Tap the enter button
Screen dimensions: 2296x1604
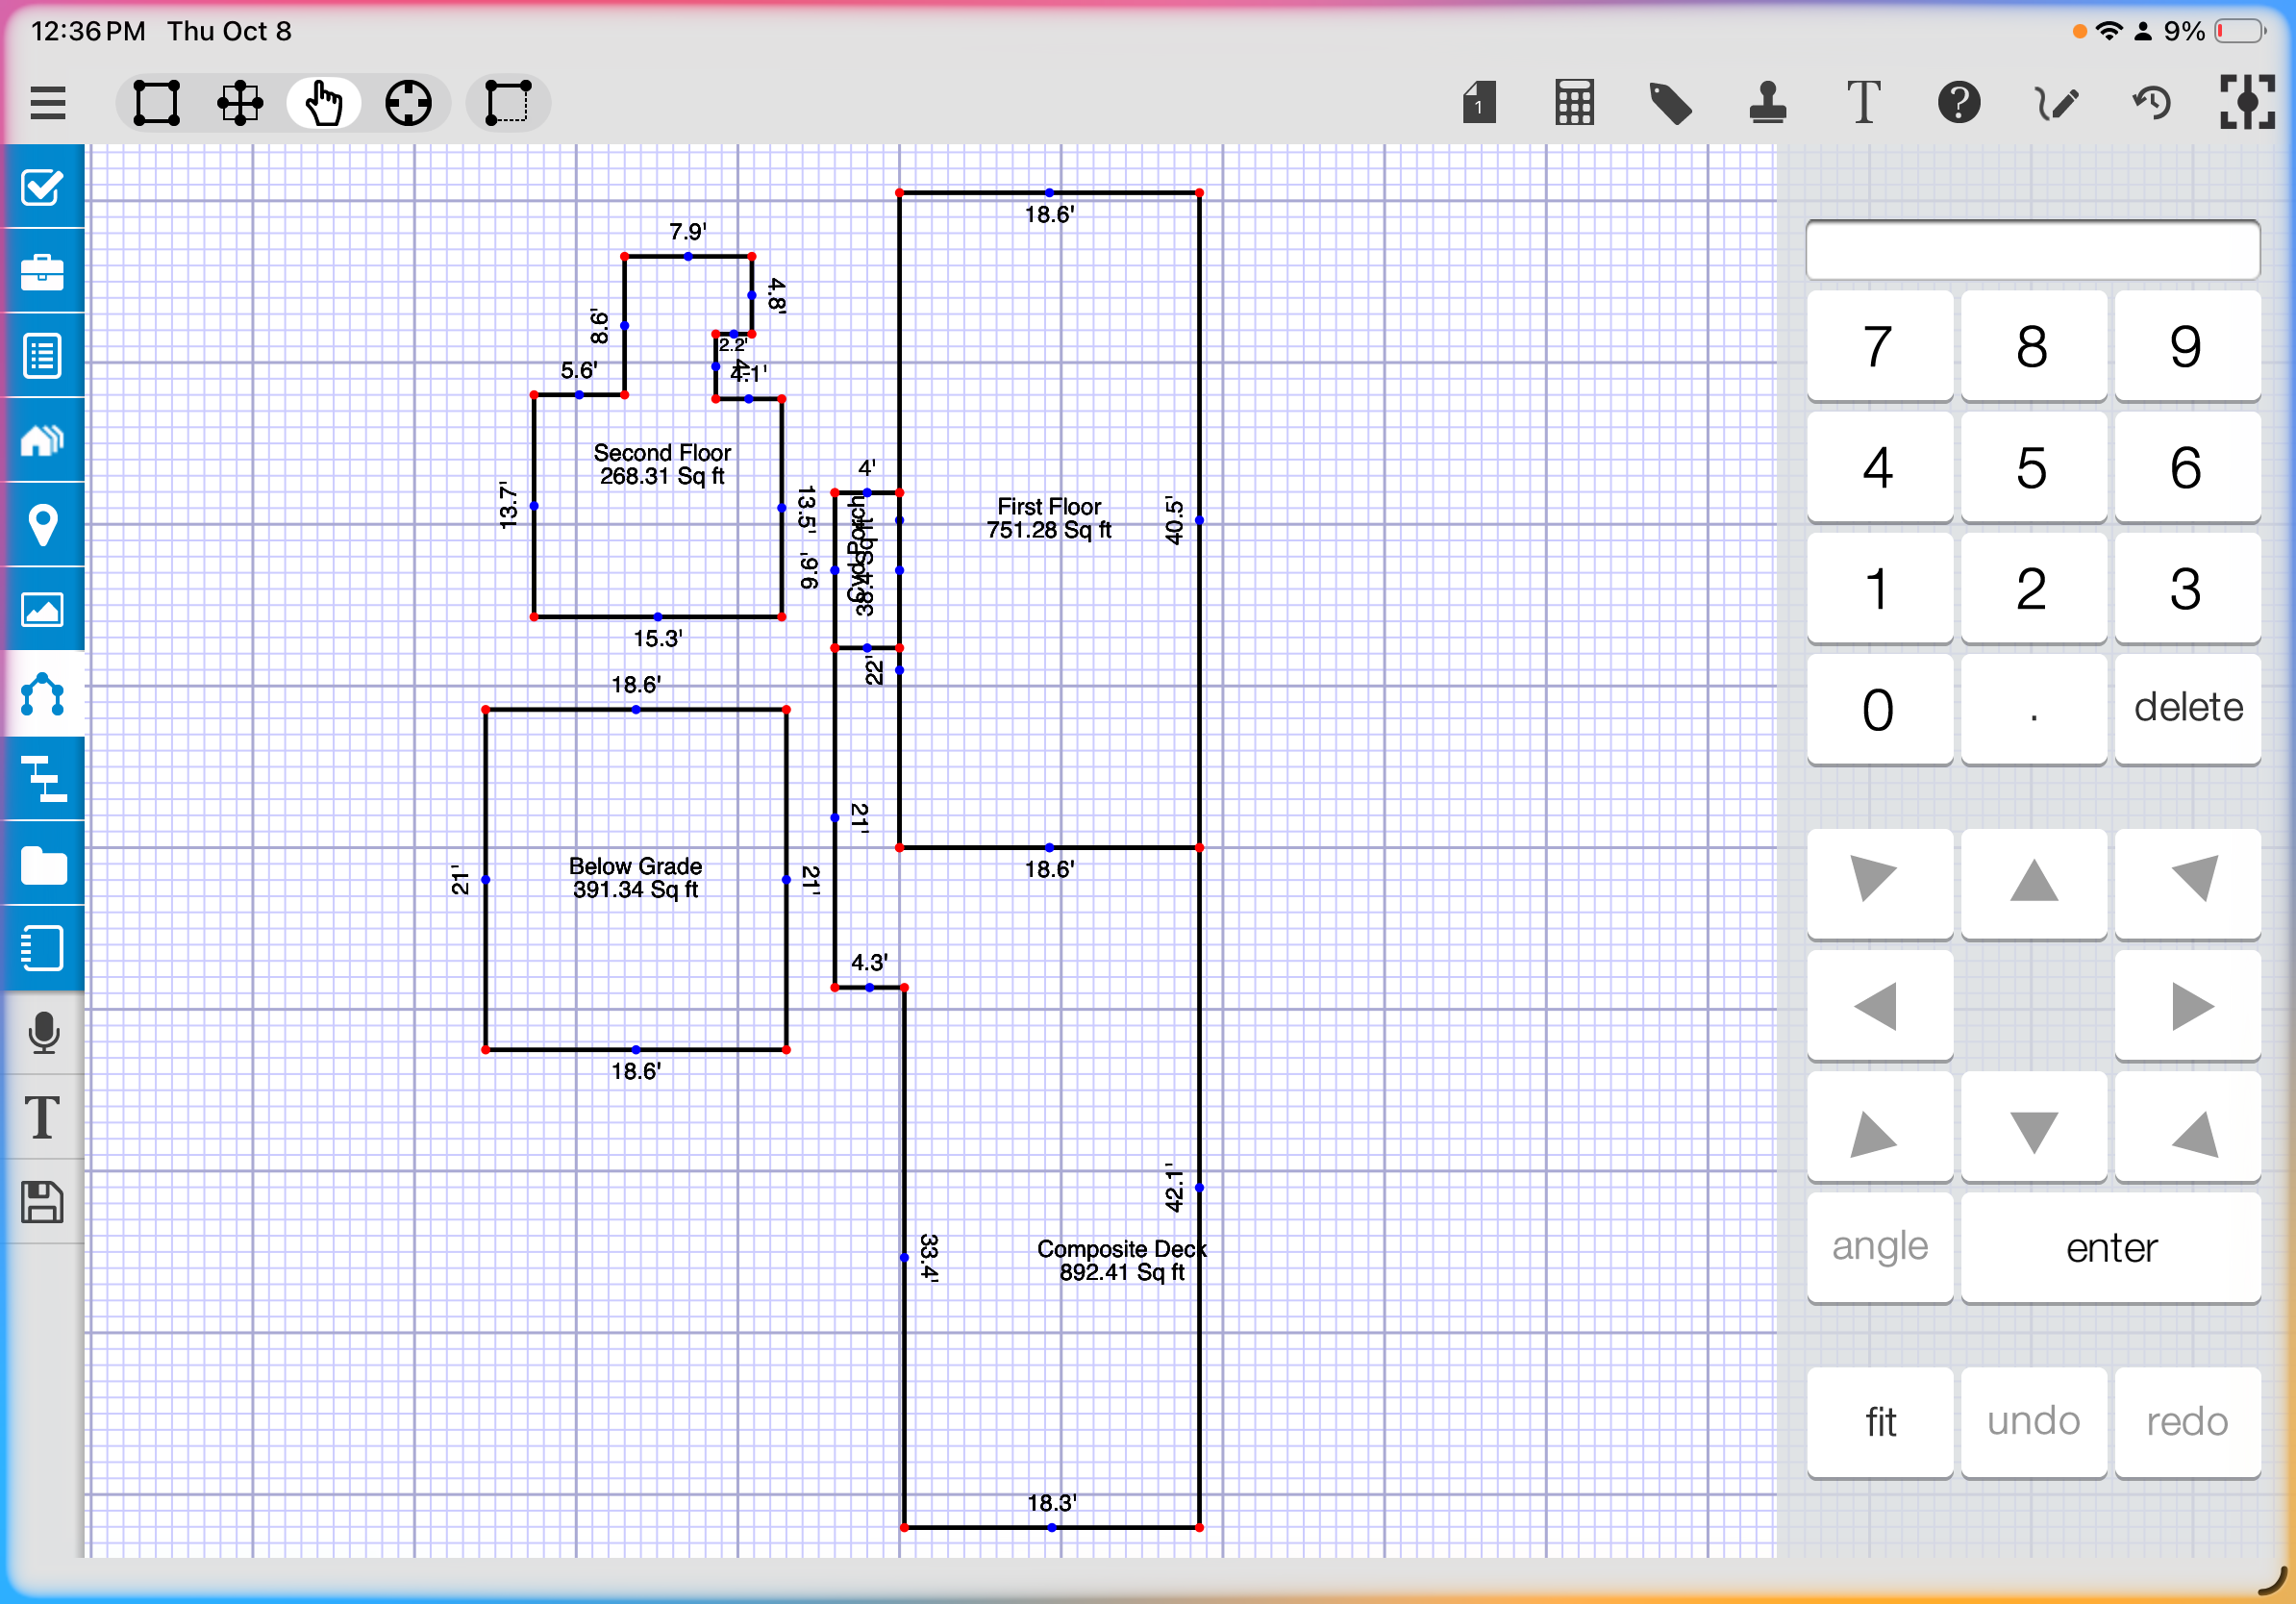(x=2110, y=1247)
